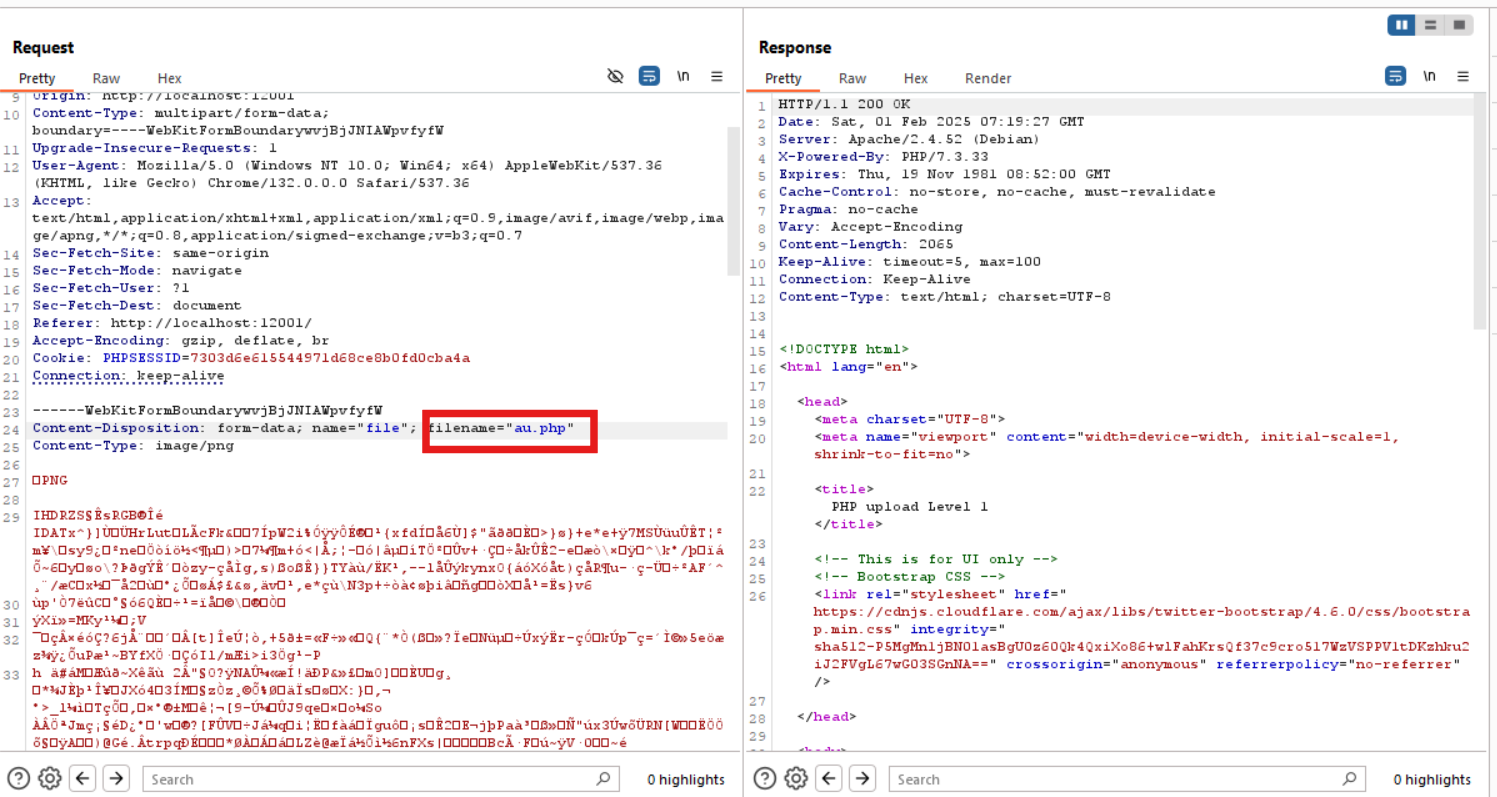The width and height of the screenshot is (1497, 797).
Task: Toggle hidden-characters eye icon in Request panel
Action: 616,77
